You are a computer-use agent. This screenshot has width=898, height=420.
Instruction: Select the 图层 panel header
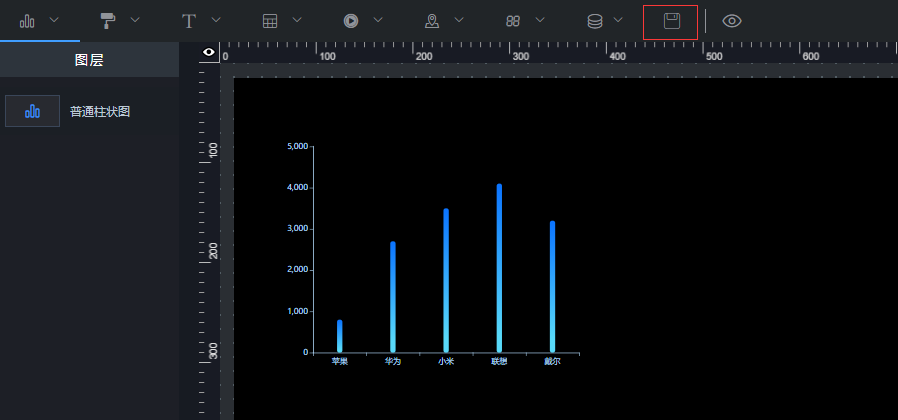(x=89, y=60)
